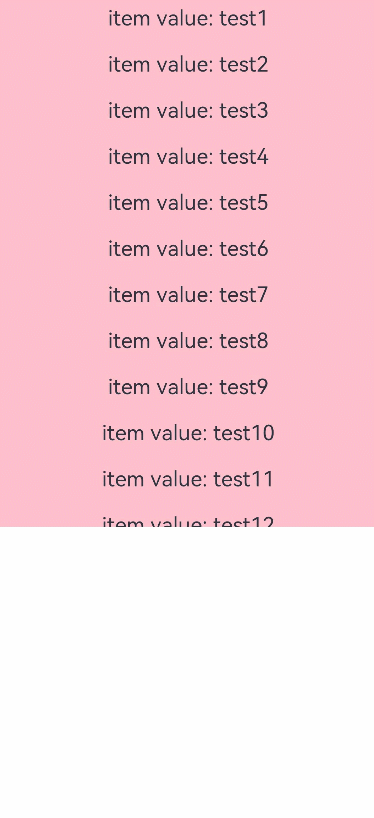Click the blank white area below the list
374x818 pixels.
point(187,672)
